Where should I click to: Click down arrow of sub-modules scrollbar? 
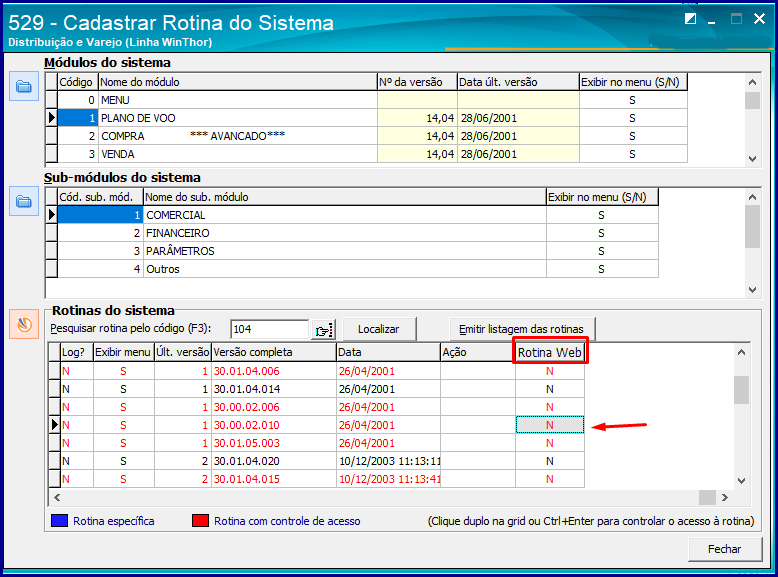[752, 290]
